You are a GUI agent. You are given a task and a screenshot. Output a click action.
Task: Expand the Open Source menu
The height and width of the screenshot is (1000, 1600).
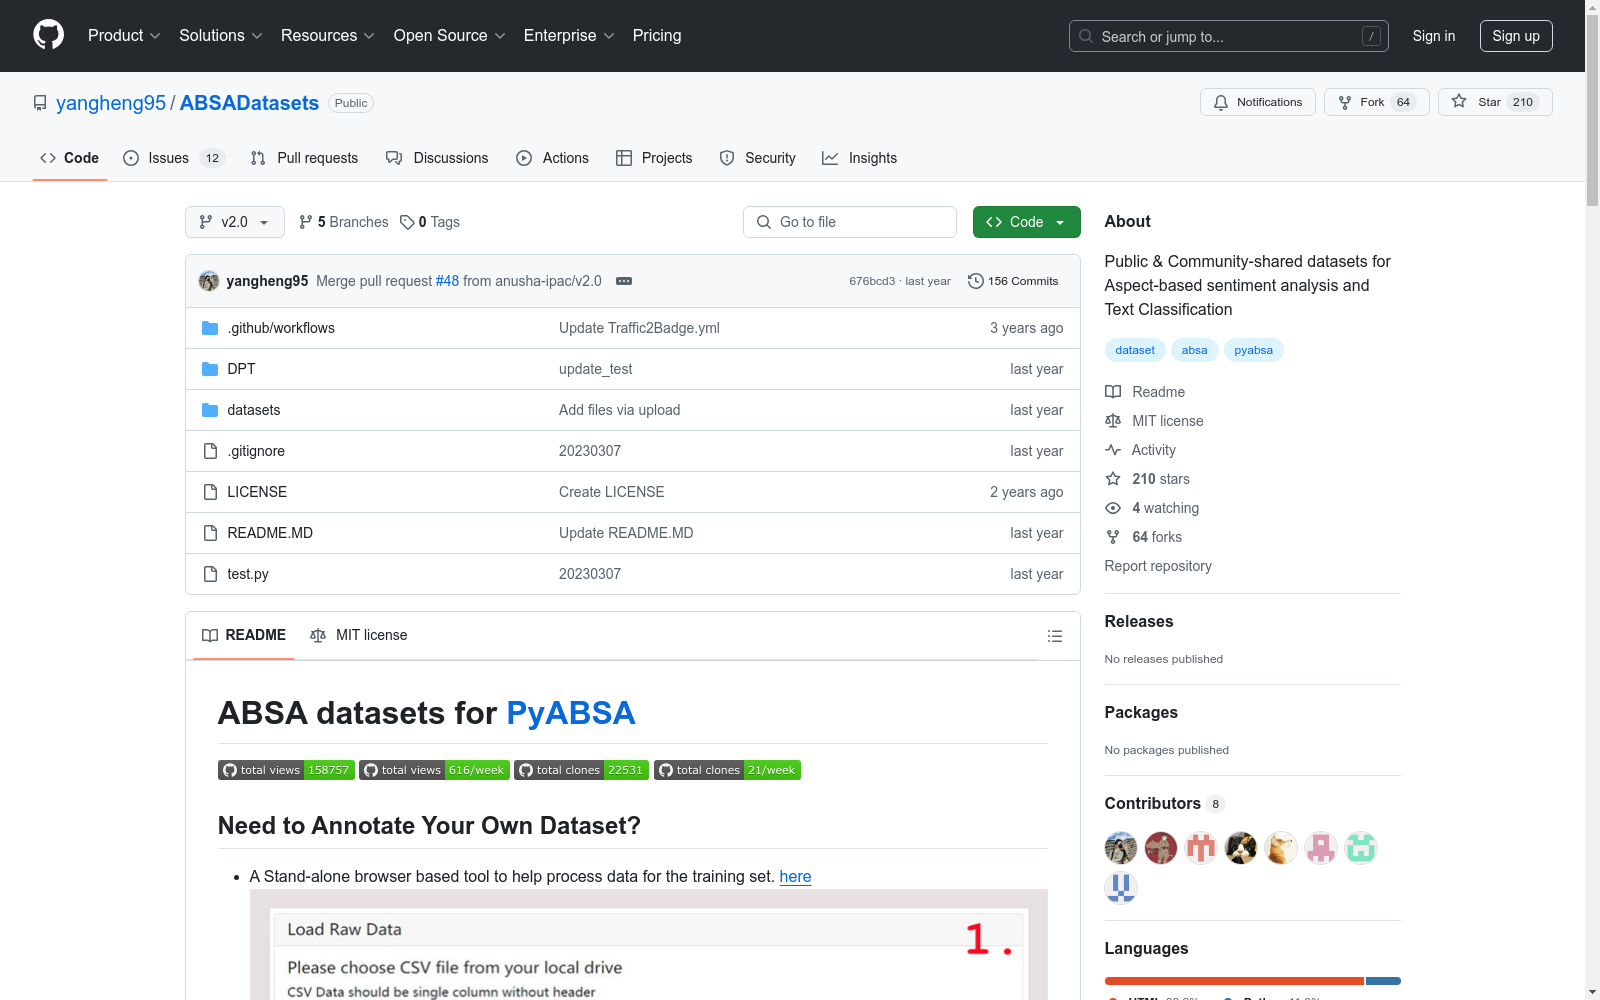[450, 36]
